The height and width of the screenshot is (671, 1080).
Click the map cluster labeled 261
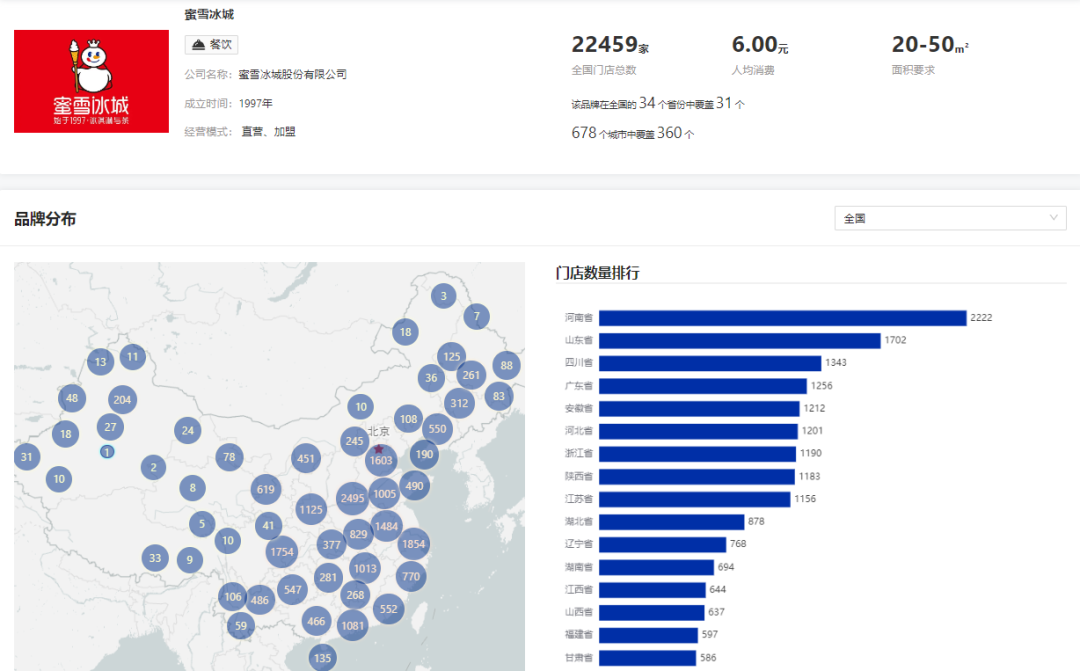coord(471,375)
